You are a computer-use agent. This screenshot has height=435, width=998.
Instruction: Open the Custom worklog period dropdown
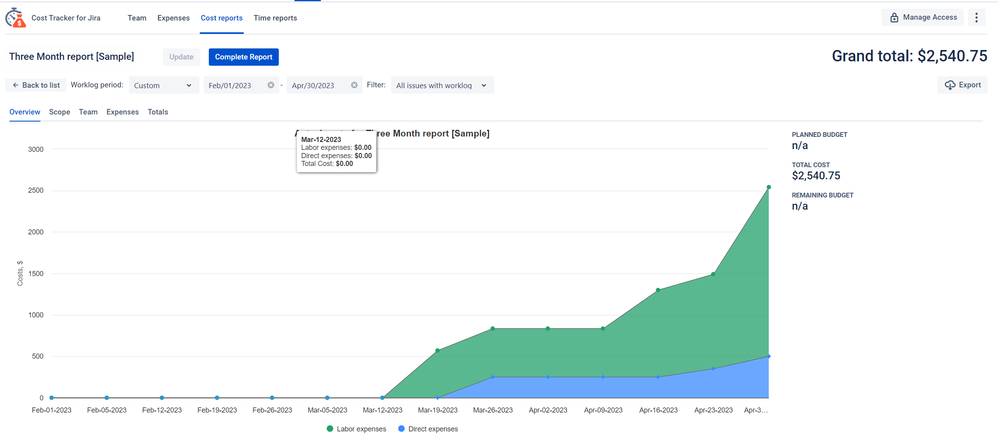click(164, 85)
